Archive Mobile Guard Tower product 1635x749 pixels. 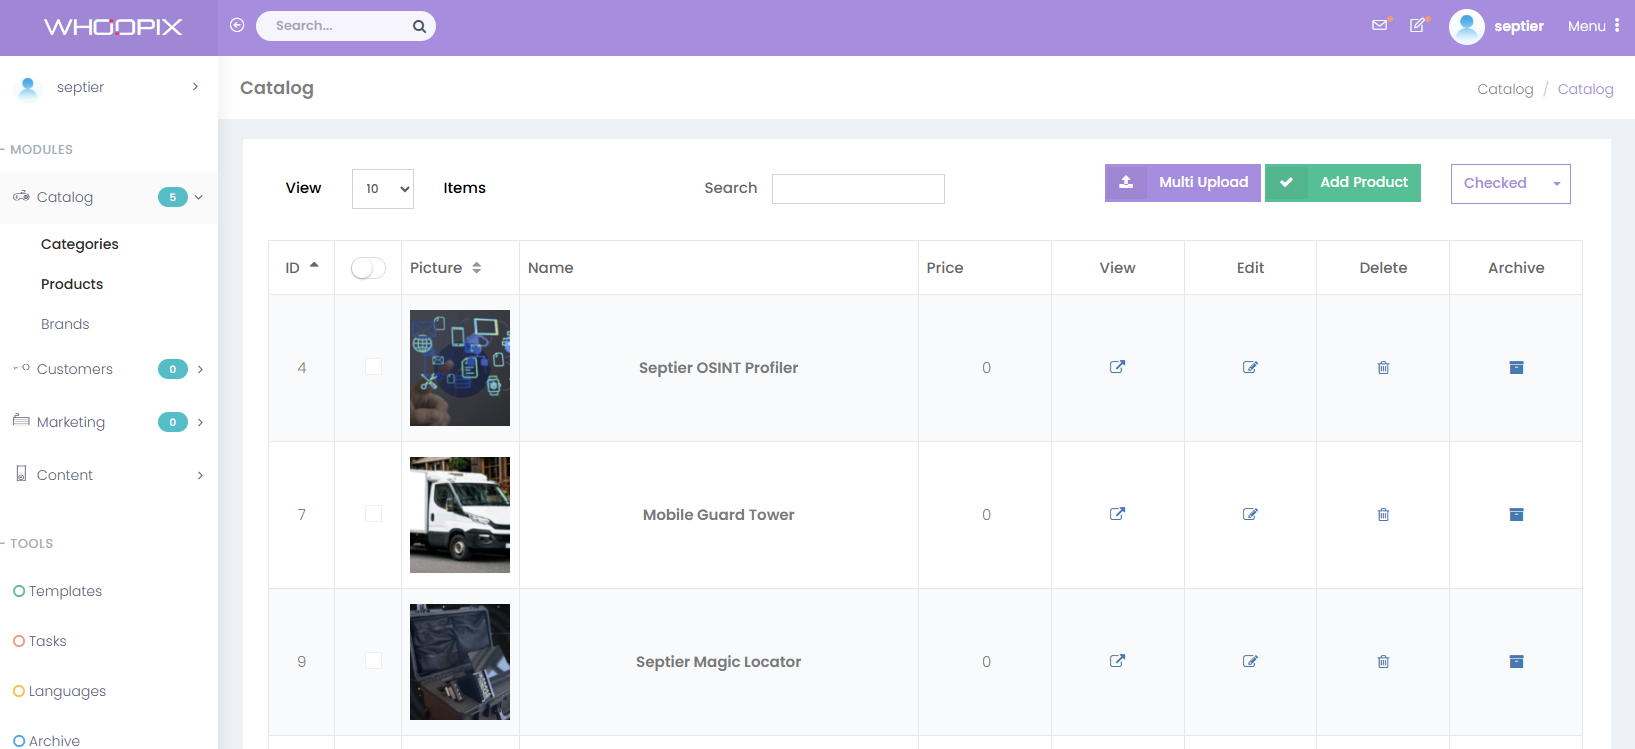[1516, 514]
